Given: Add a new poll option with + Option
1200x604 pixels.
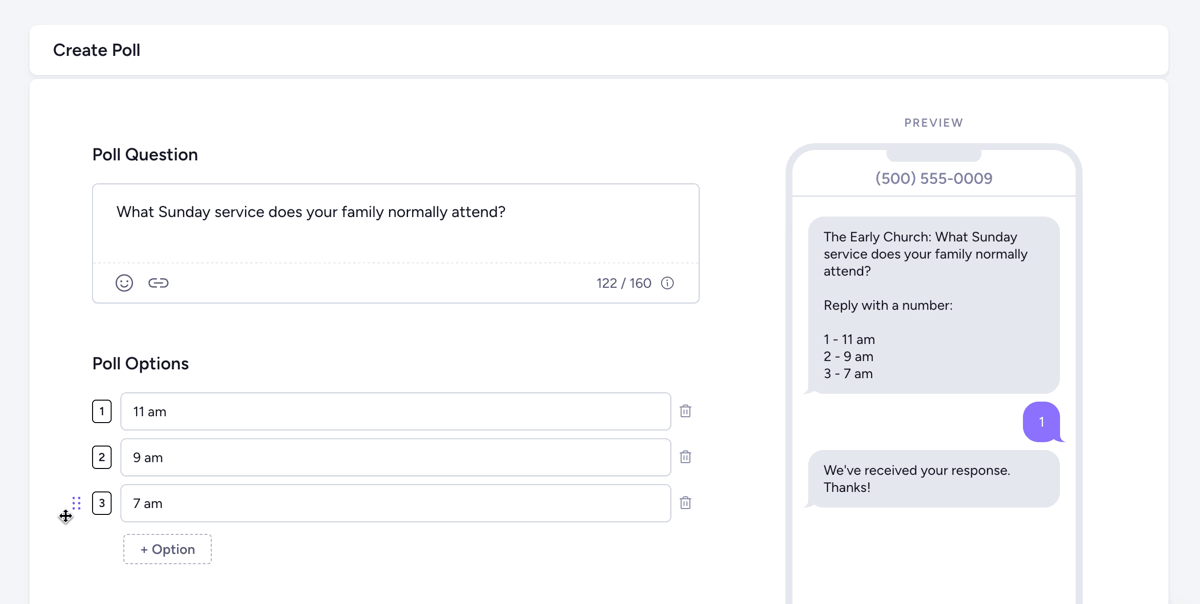Looking at the screenshot, I should pyautogui.click(x=167, y=548).
